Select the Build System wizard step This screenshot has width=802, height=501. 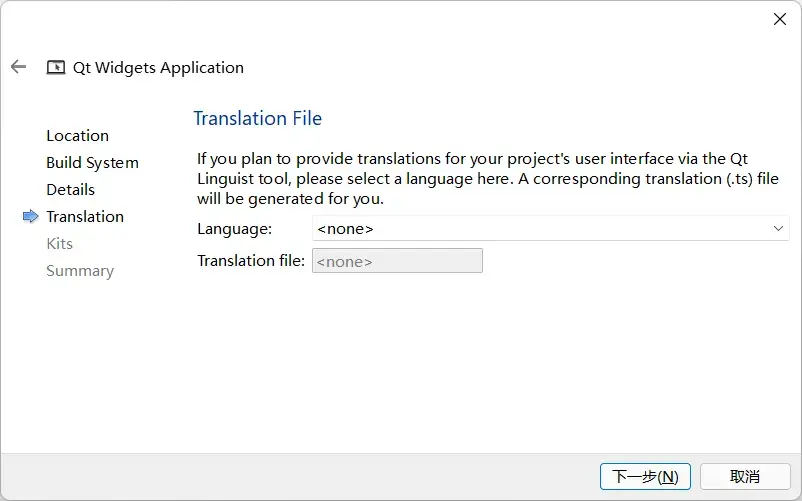93,163
